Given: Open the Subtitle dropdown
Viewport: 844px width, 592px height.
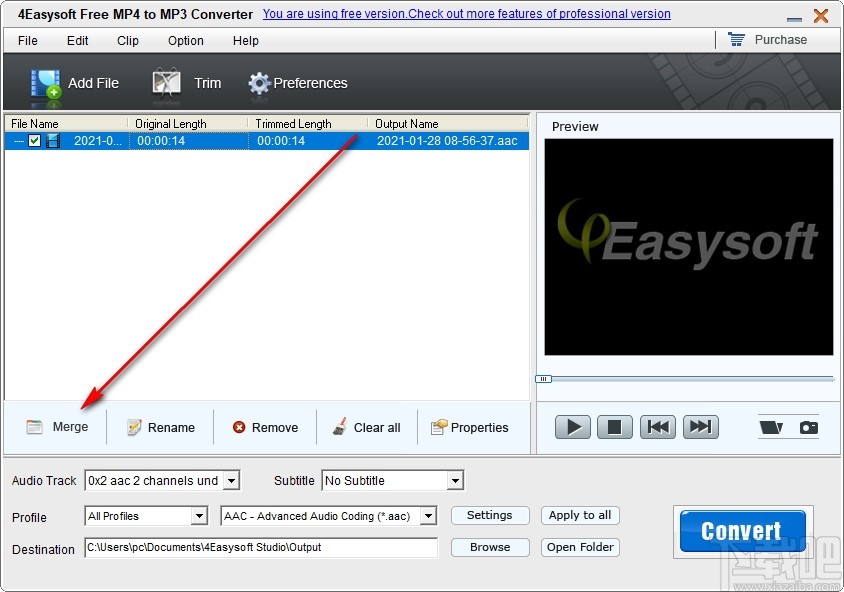Looking at the screenshot, I should pos(456,480).
